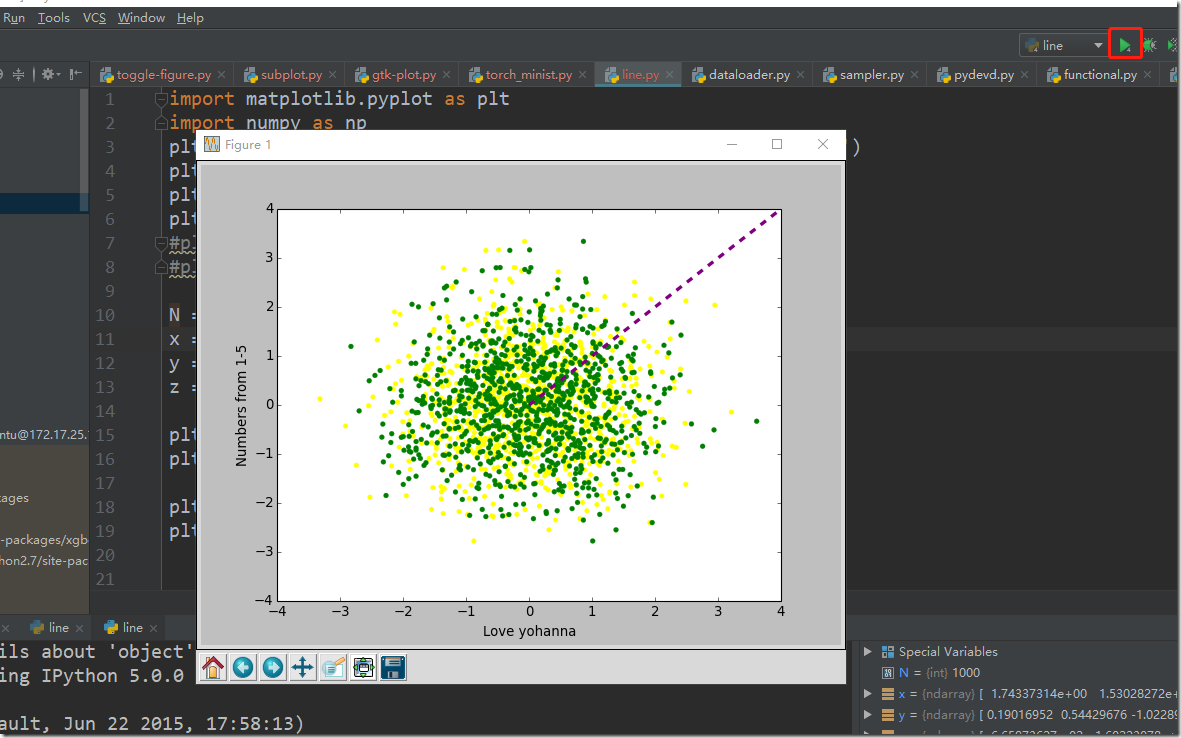This screenshot has height=738, width=1181.
Task: Reset the plot with the Home icon
Action: pyautogui.click(x=213, y=667)
